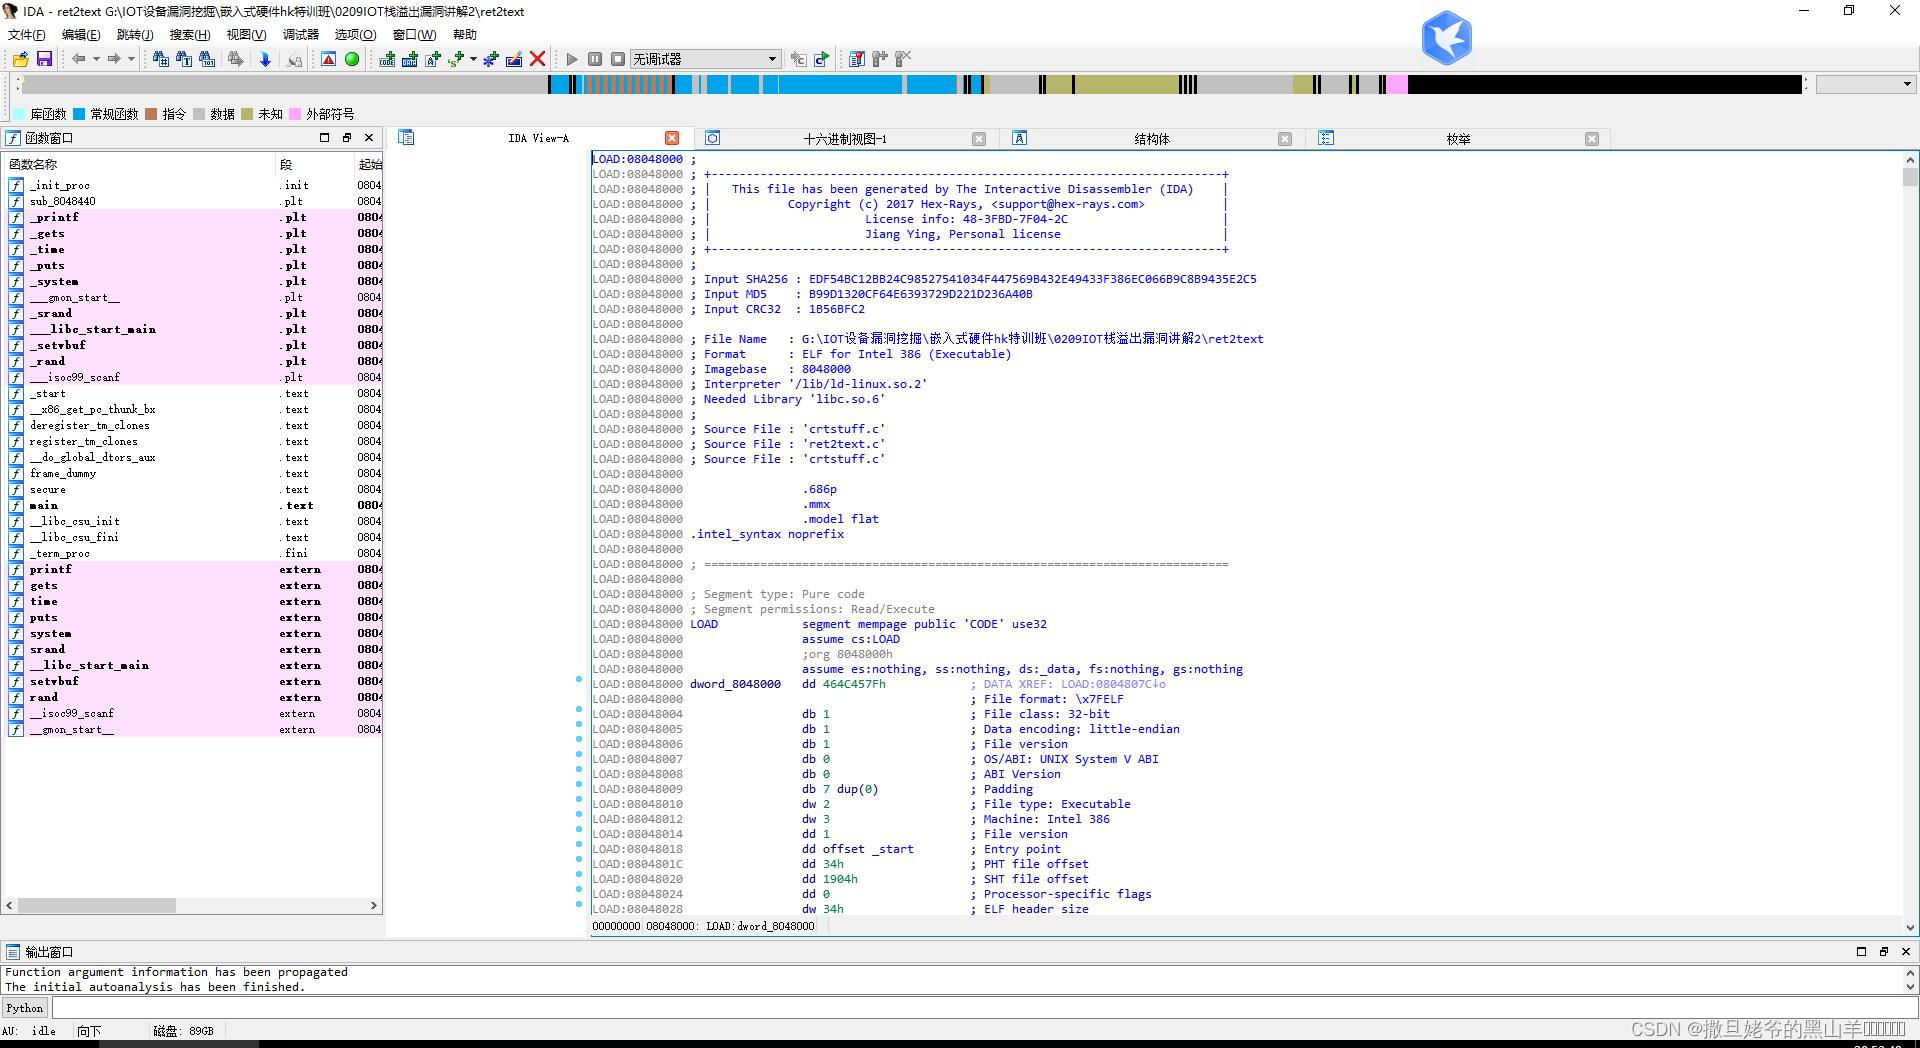Image resolution: width=1920 pixels, height=1048 pixels.
Task: Select the _system function row
Action: pyautogui.click(x=195, y=281)
